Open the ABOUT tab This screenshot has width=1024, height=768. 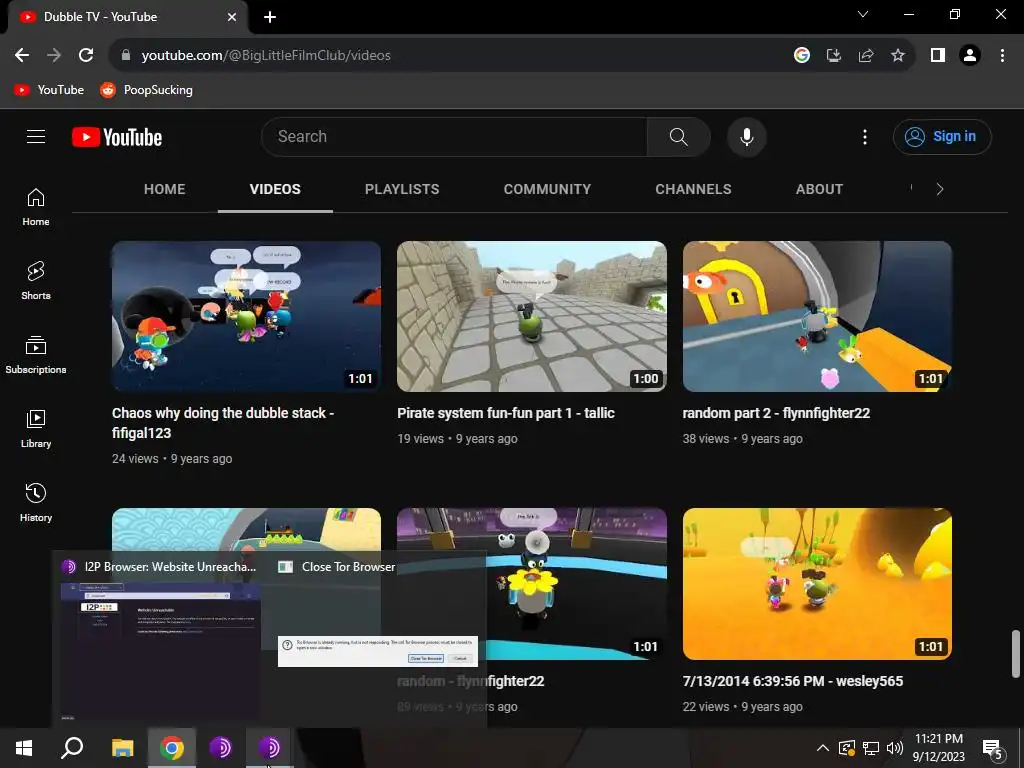coord(819,189)
